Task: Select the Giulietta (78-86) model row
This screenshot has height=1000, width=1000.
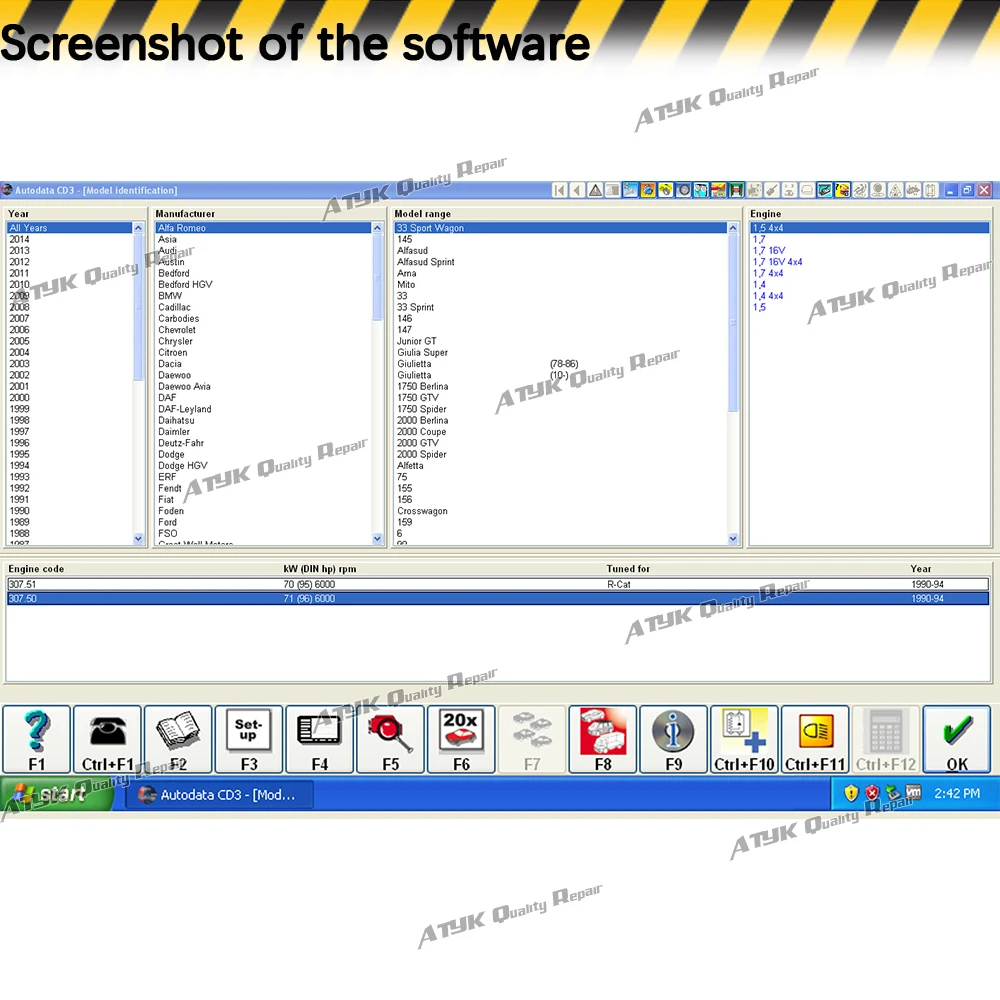Action: pos(561,364)
